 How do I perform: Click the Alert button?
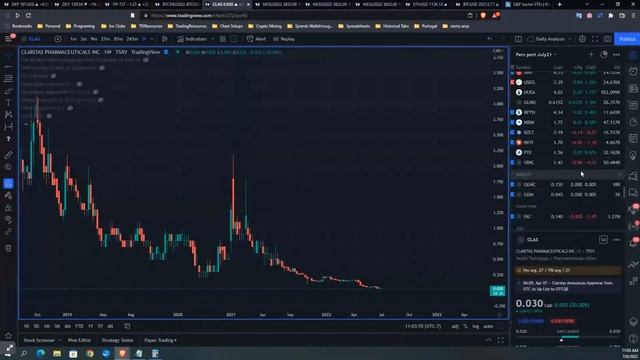point(256,39)
